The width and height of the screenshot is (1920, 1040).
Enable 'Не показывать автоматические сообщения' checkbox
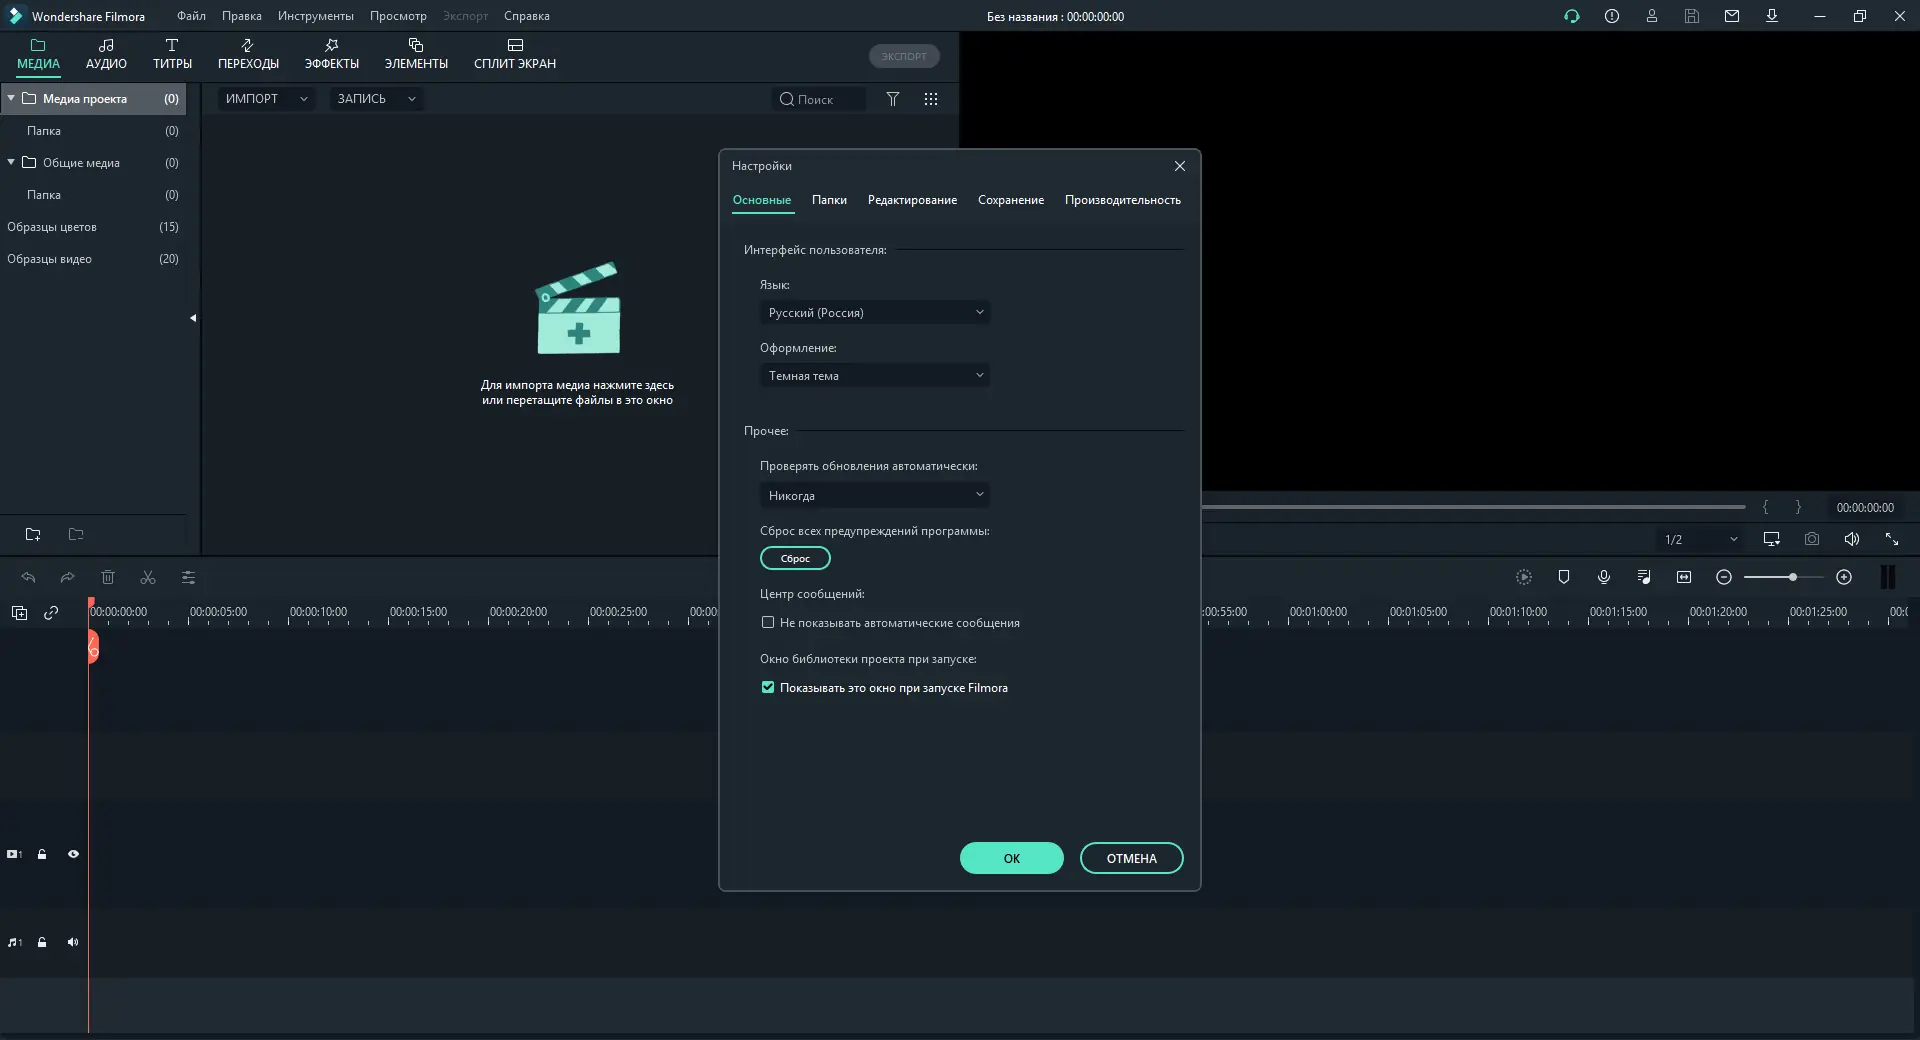click(x=767, y=622)
